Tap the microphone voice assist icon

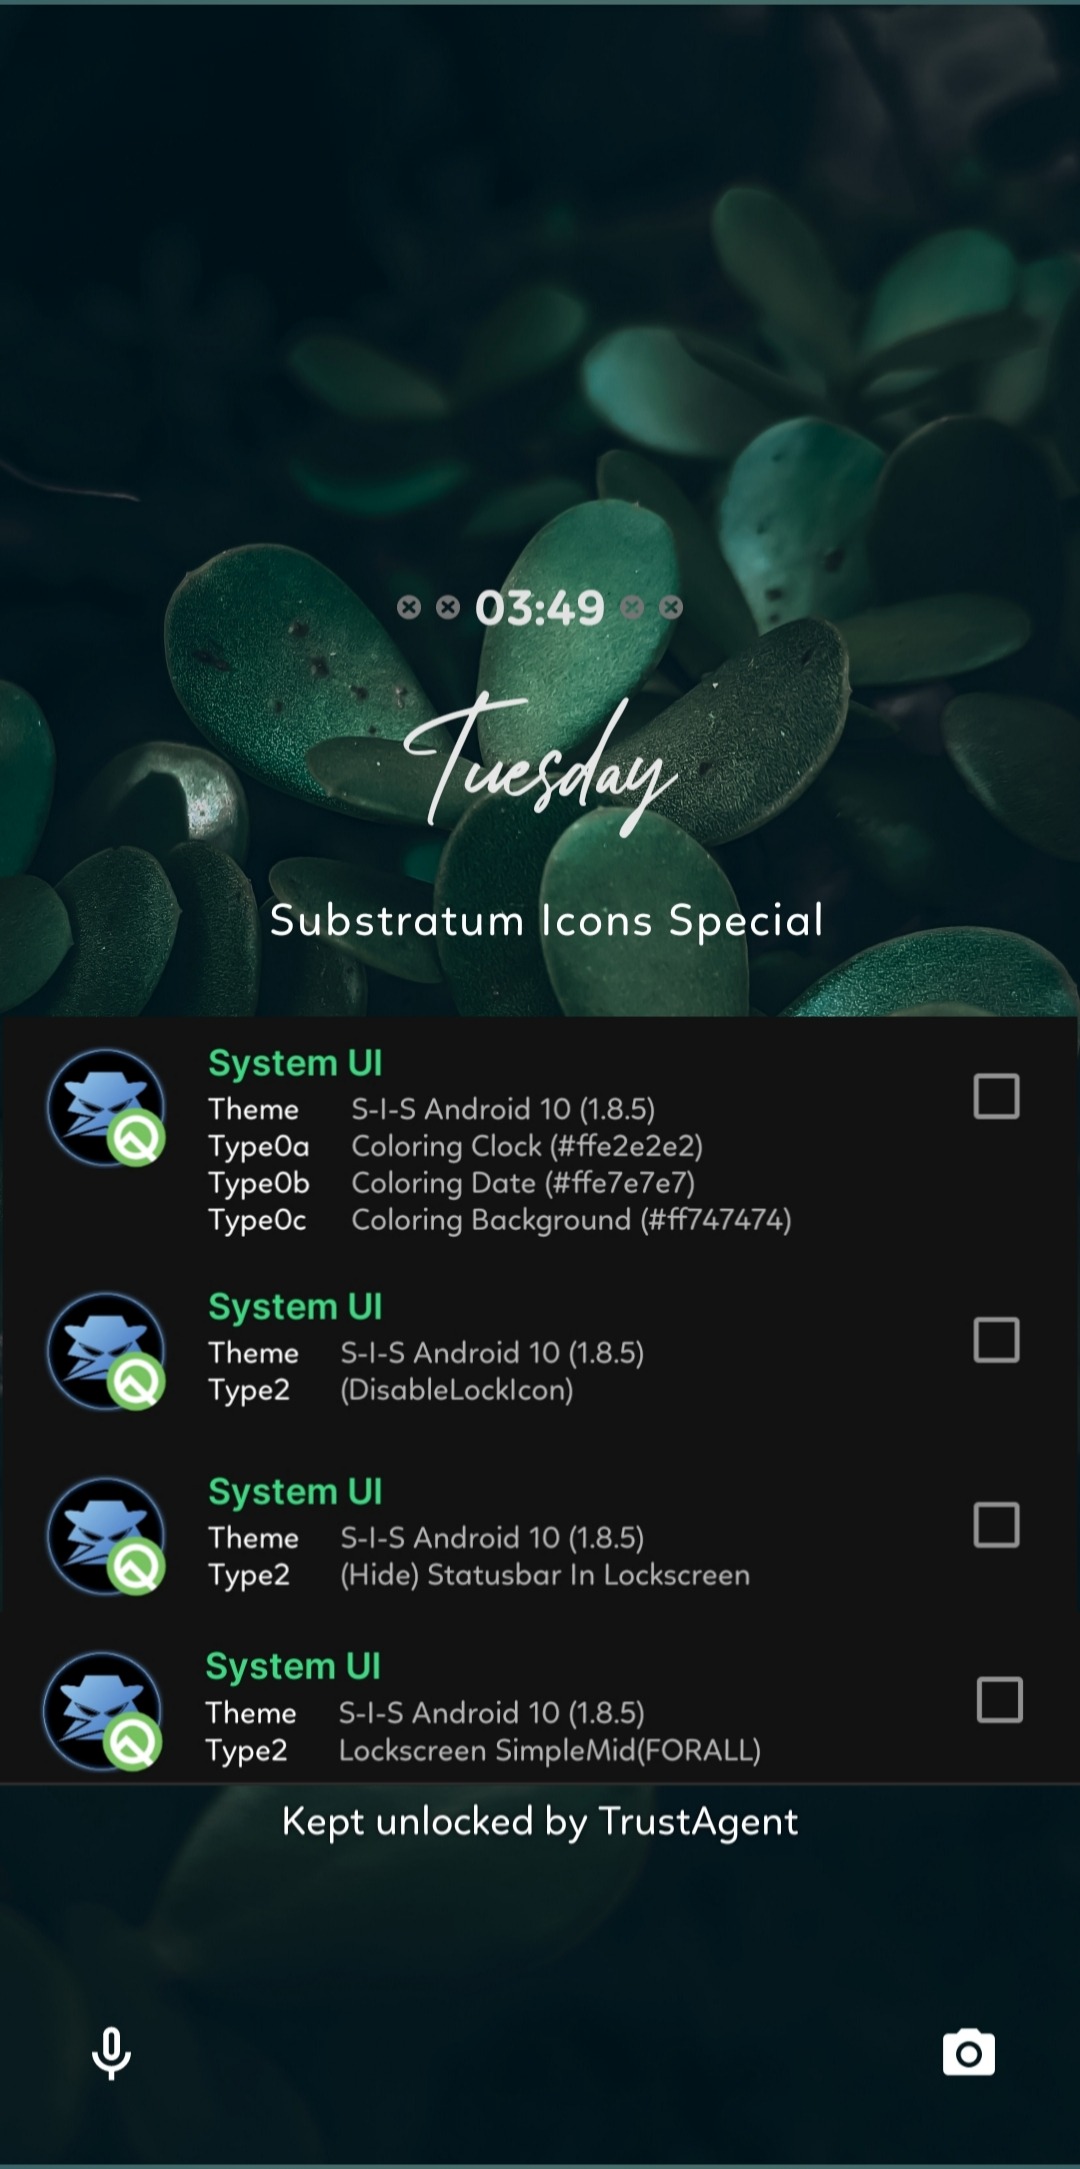tap(111, 2053)
